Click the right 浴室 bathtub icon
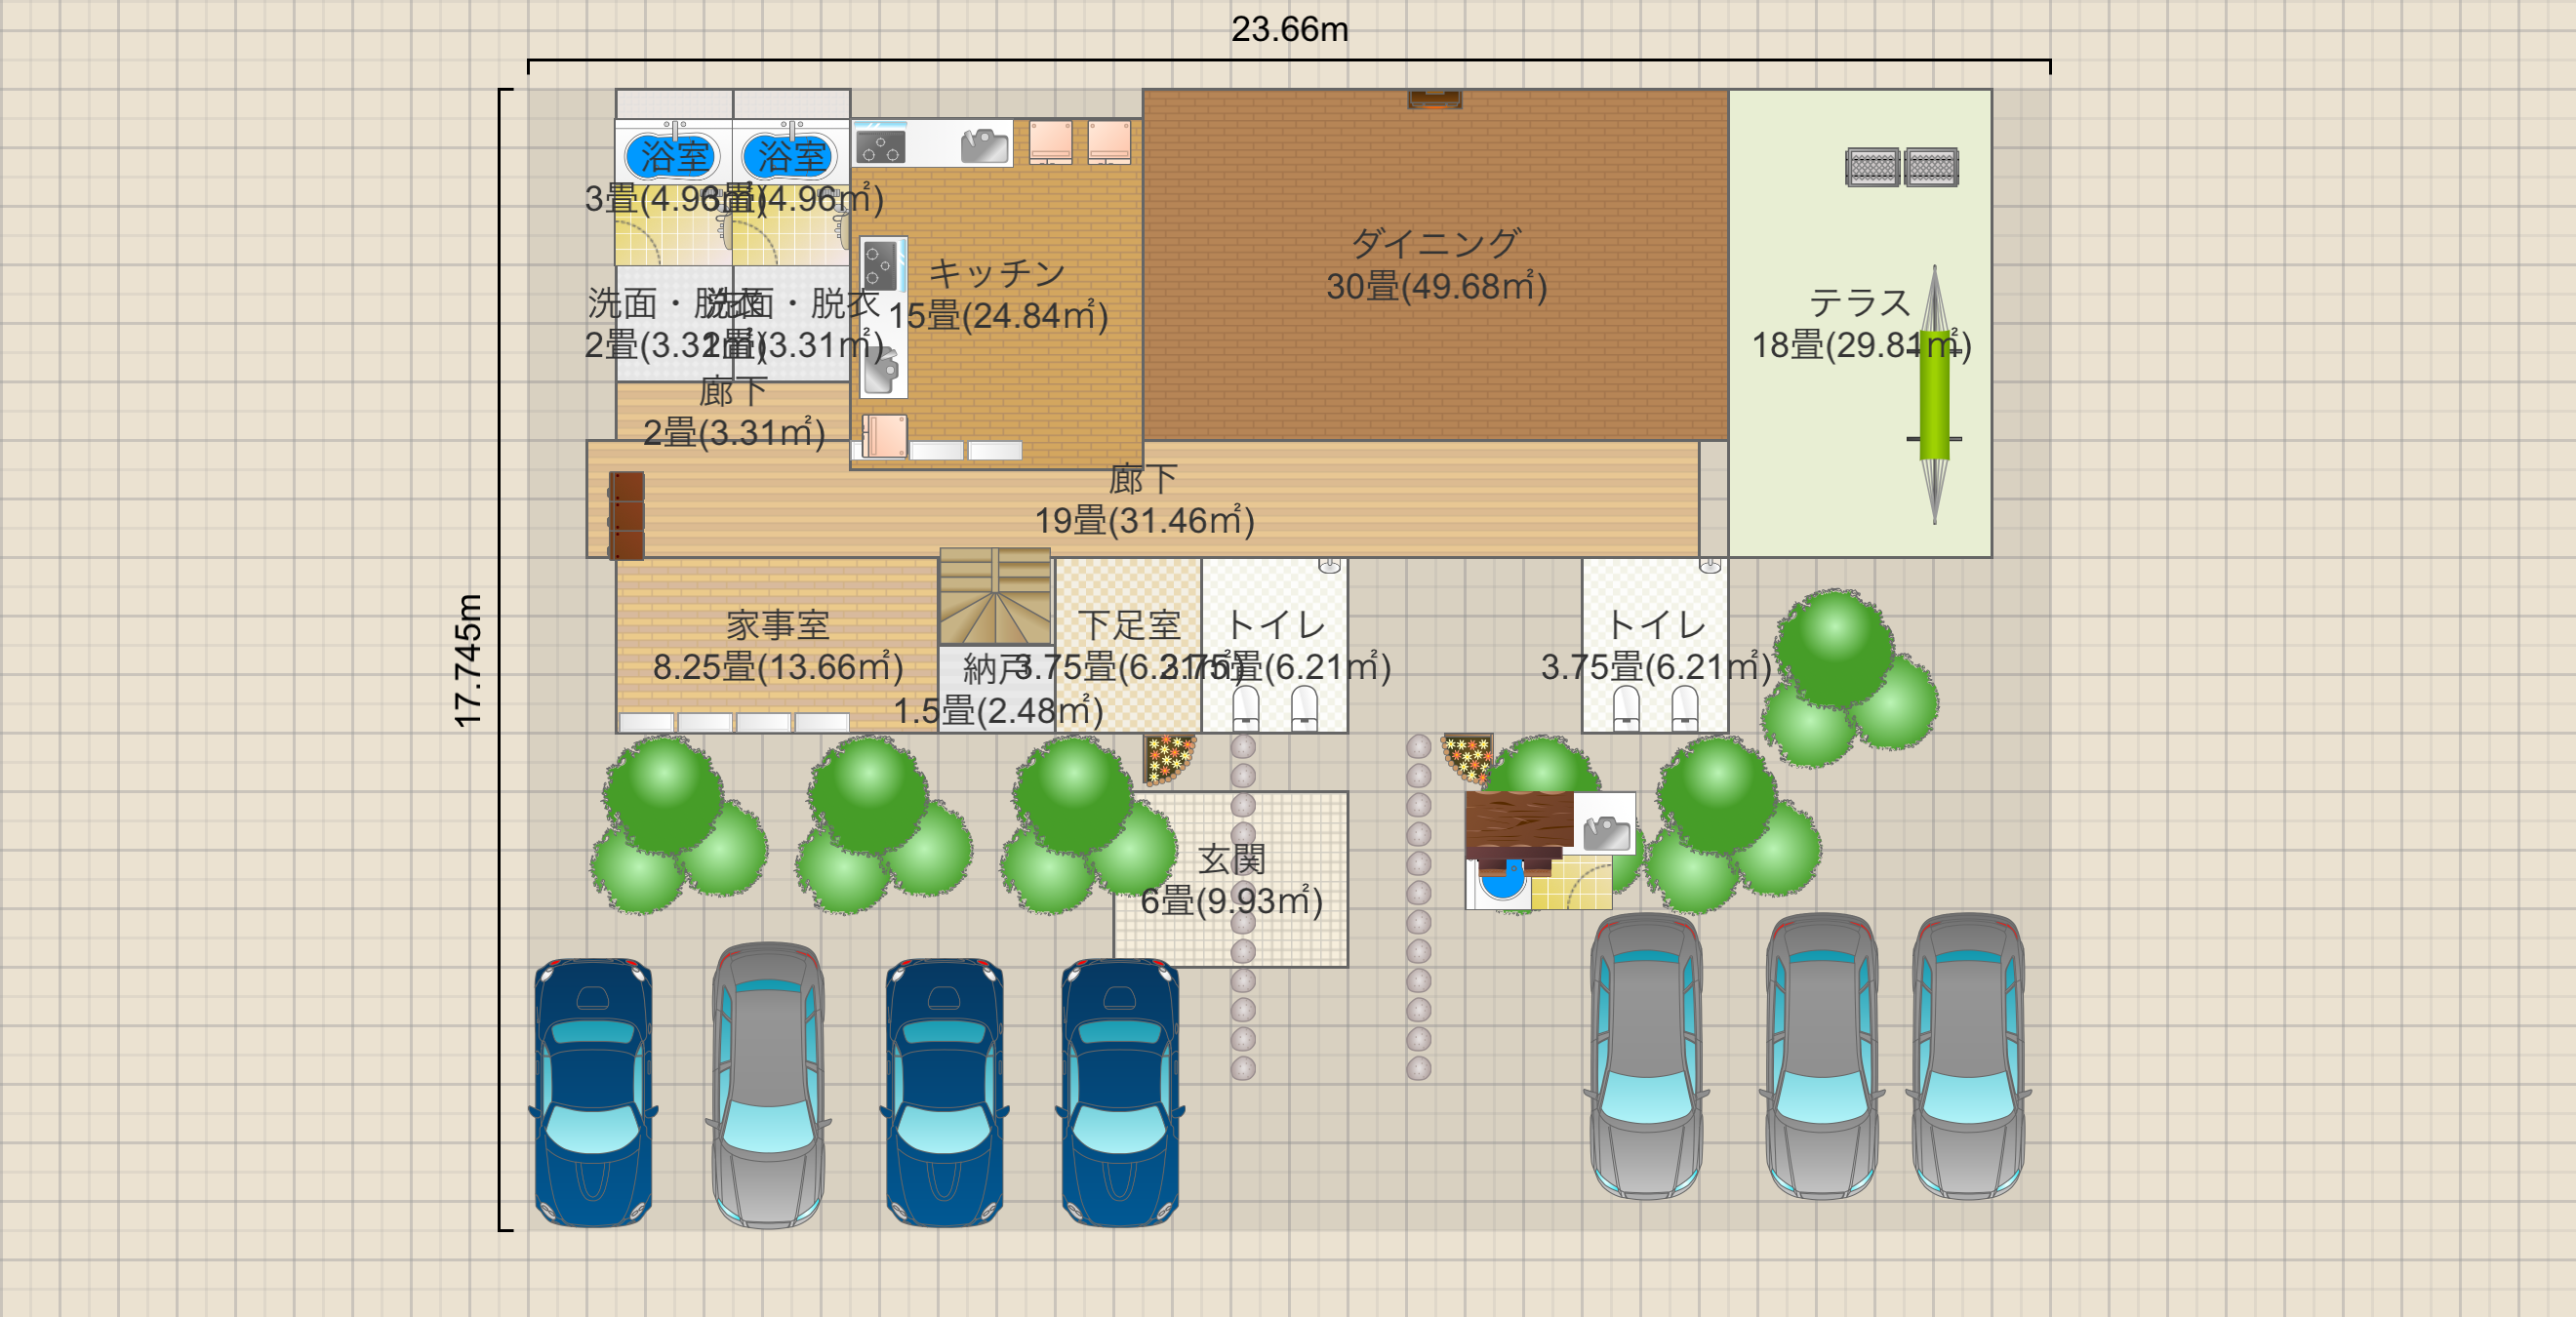Image resolution: width=2576 pixels, height=1317 pixels. (790, 155)
